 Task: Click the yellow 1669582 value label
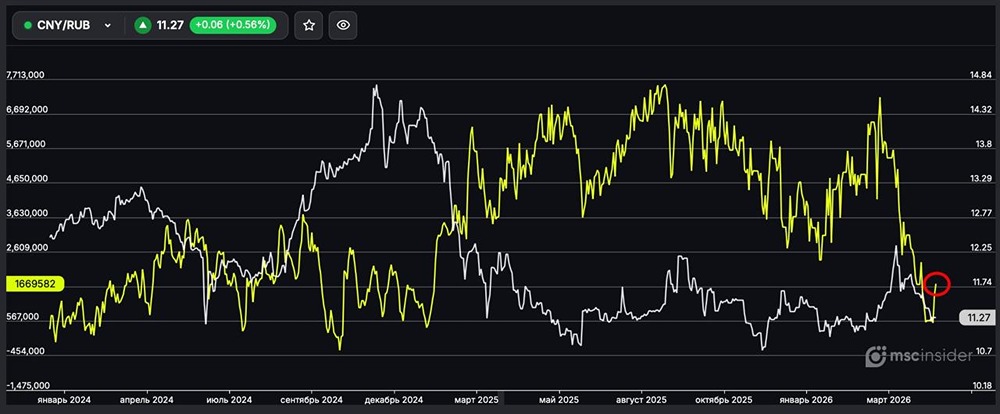point(34,285)
